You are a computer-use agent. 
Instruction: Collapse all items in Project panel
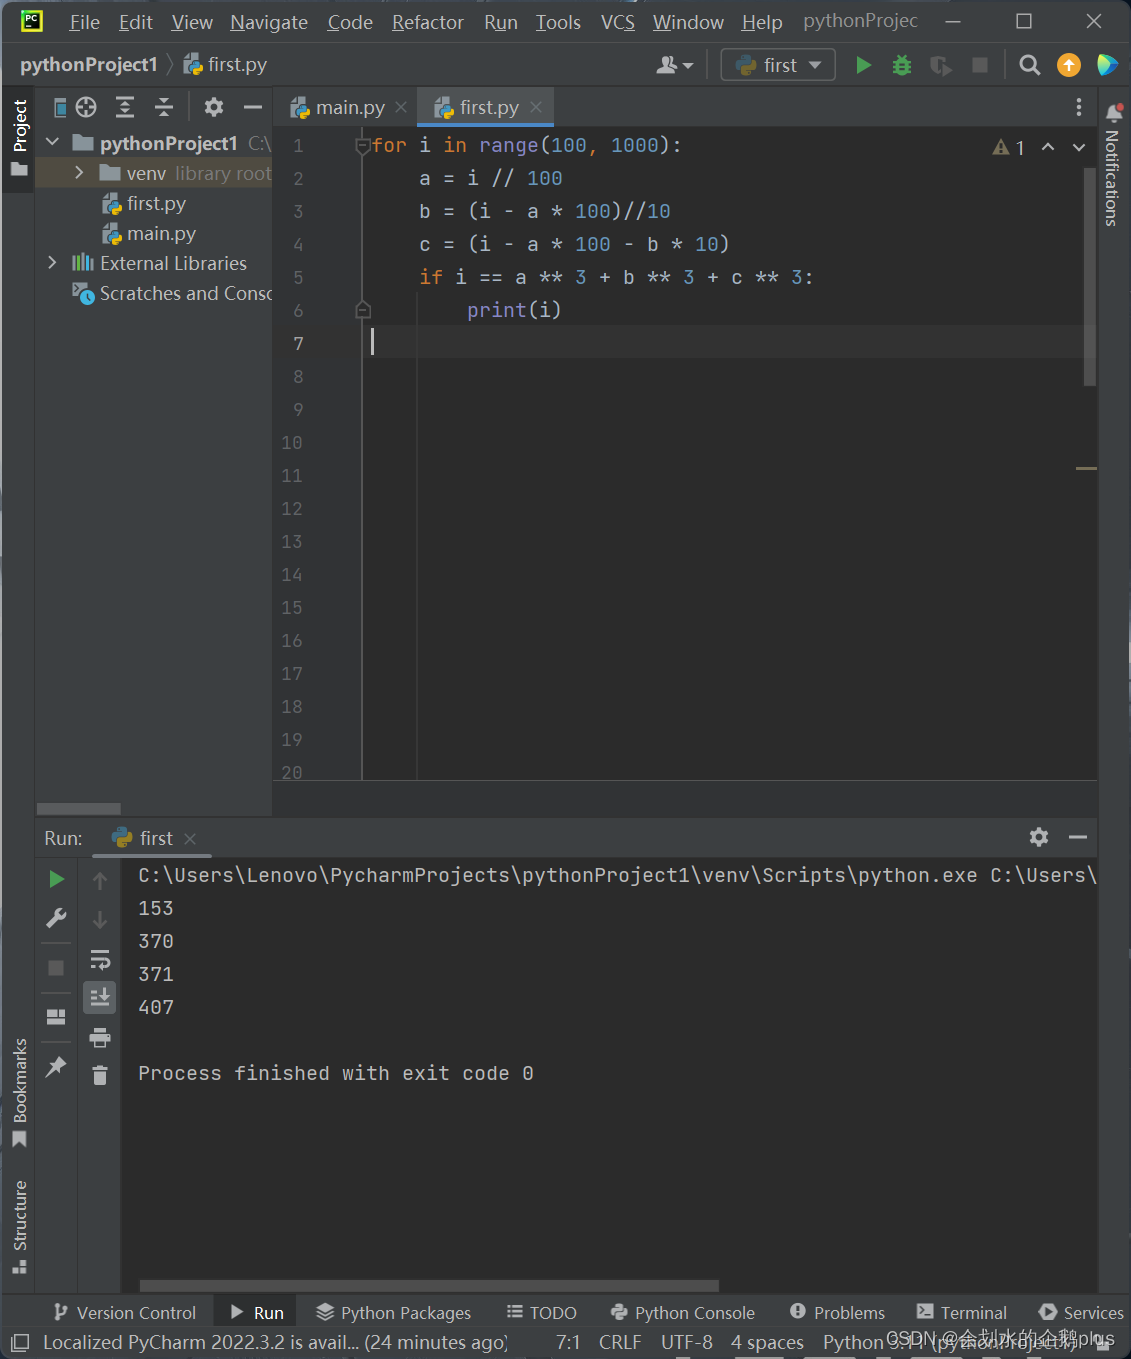[x=164, y=107]
